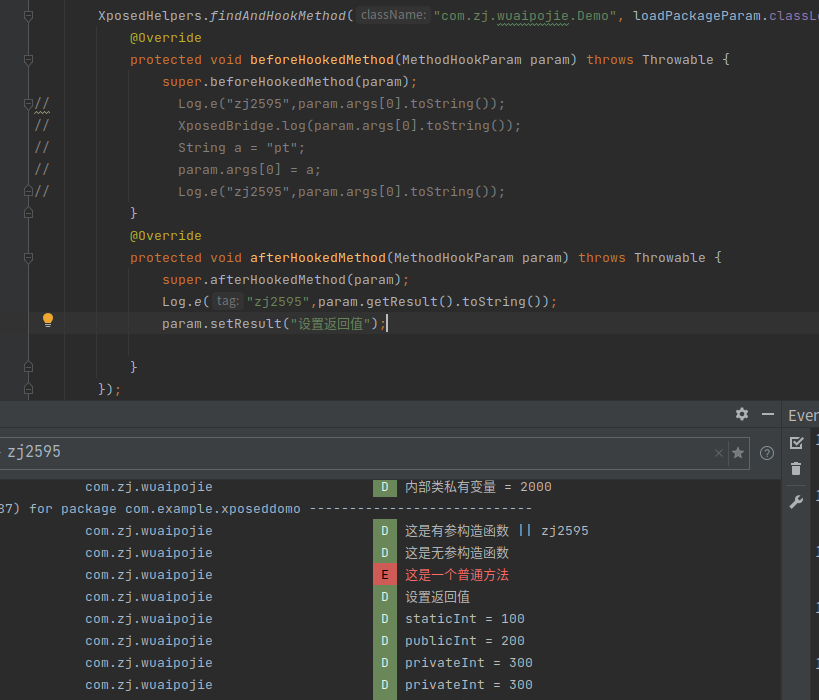Click fold end marker at beforeHookedMethod closing brace
Viewport: 819px width, 700px height.
tap(29, 213)
